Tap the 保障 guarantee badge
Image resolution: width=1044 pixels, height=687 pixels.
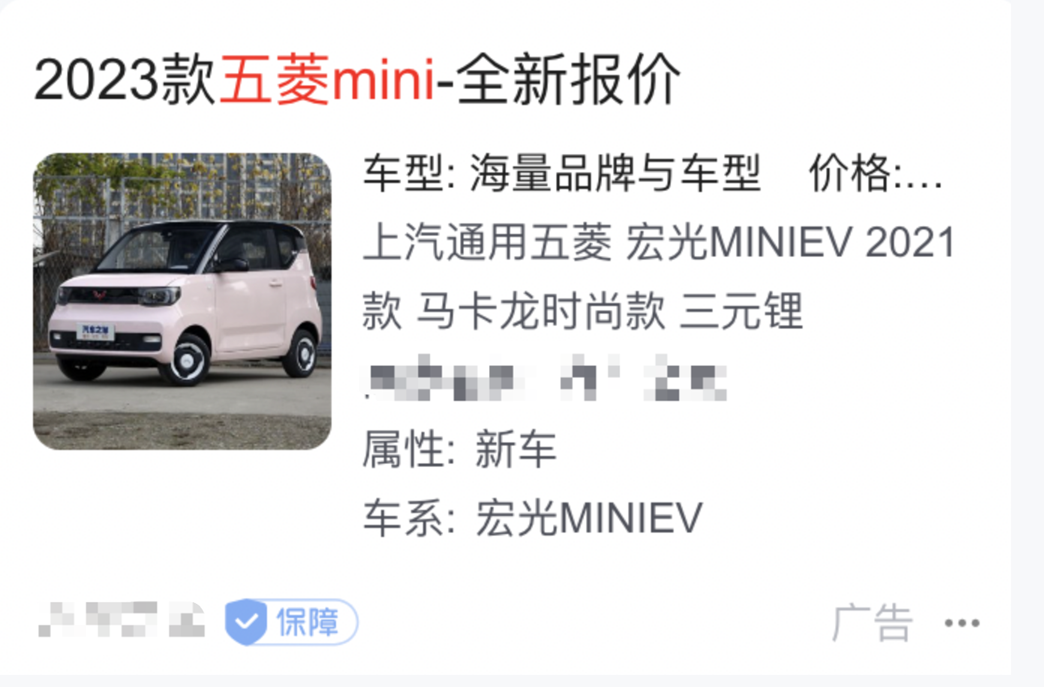coord(292,622)
